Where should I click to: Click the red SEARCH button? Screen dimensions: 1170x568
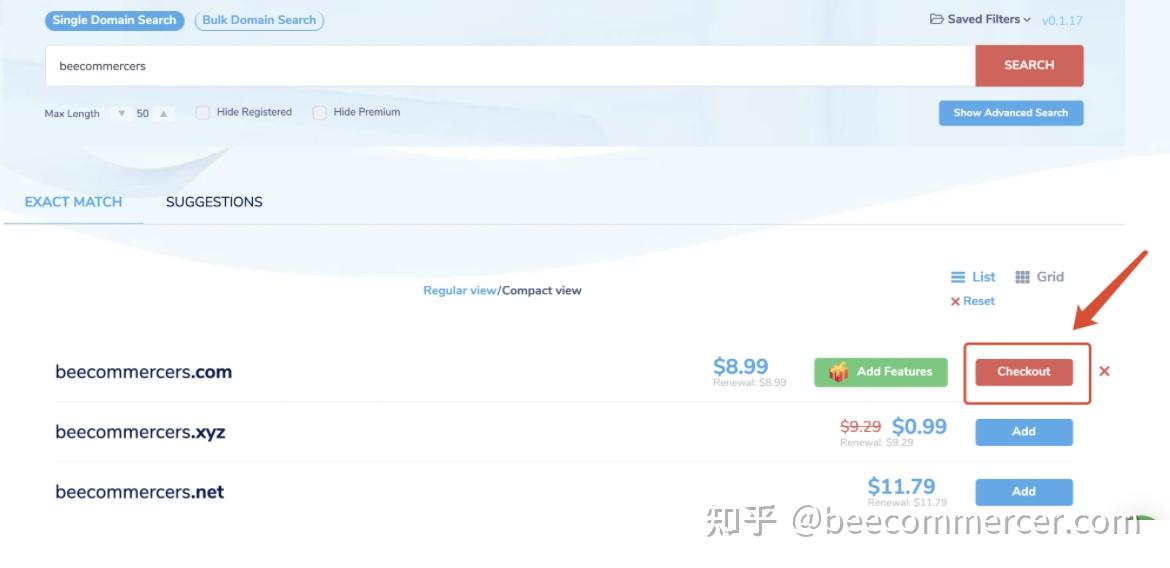[1029, 66]
